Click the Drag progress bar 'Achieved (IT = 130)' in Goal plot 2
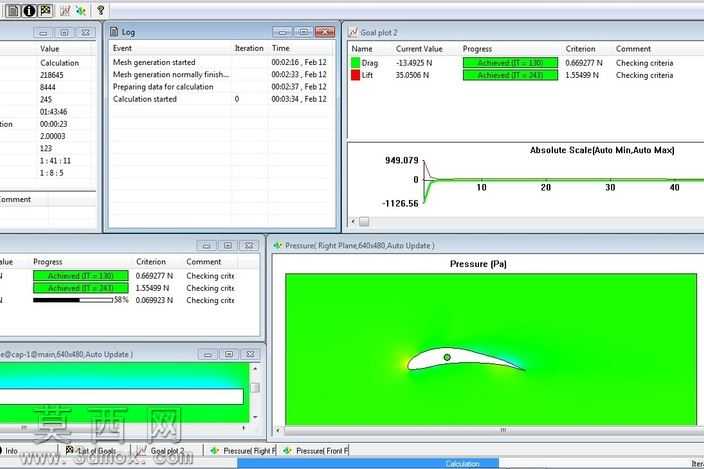This screenshot has height=469, width=704. click(x=510, y=63)
